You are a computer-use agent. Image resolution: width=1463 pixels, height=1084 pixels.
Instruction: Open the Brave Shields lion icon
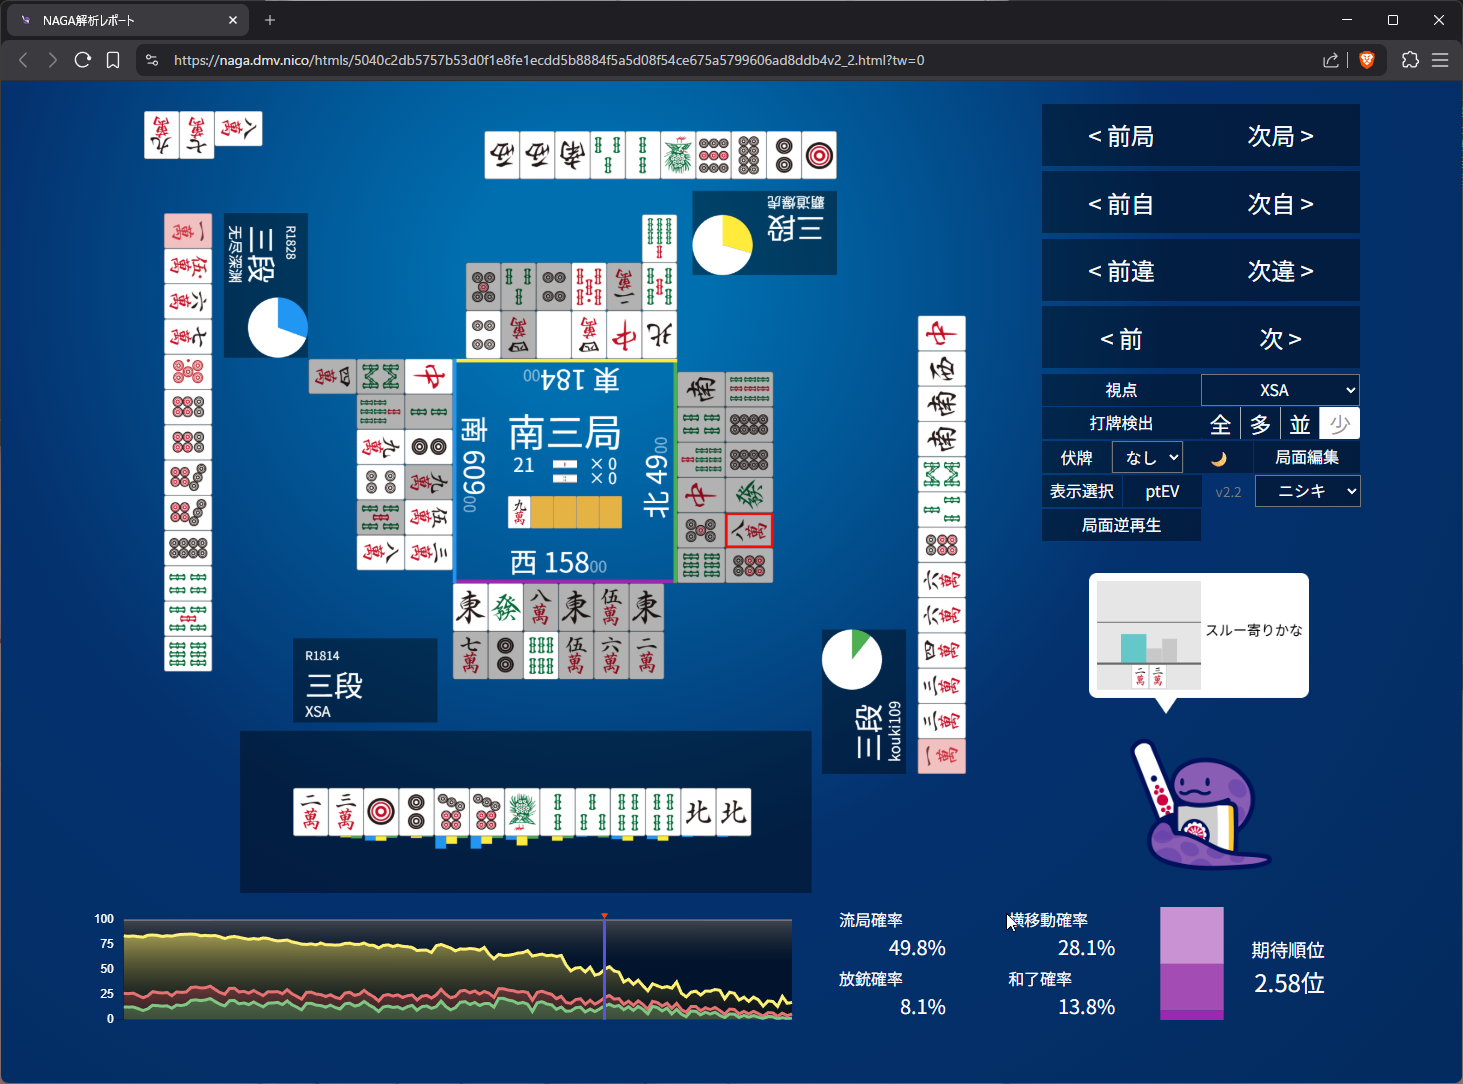1367,60
